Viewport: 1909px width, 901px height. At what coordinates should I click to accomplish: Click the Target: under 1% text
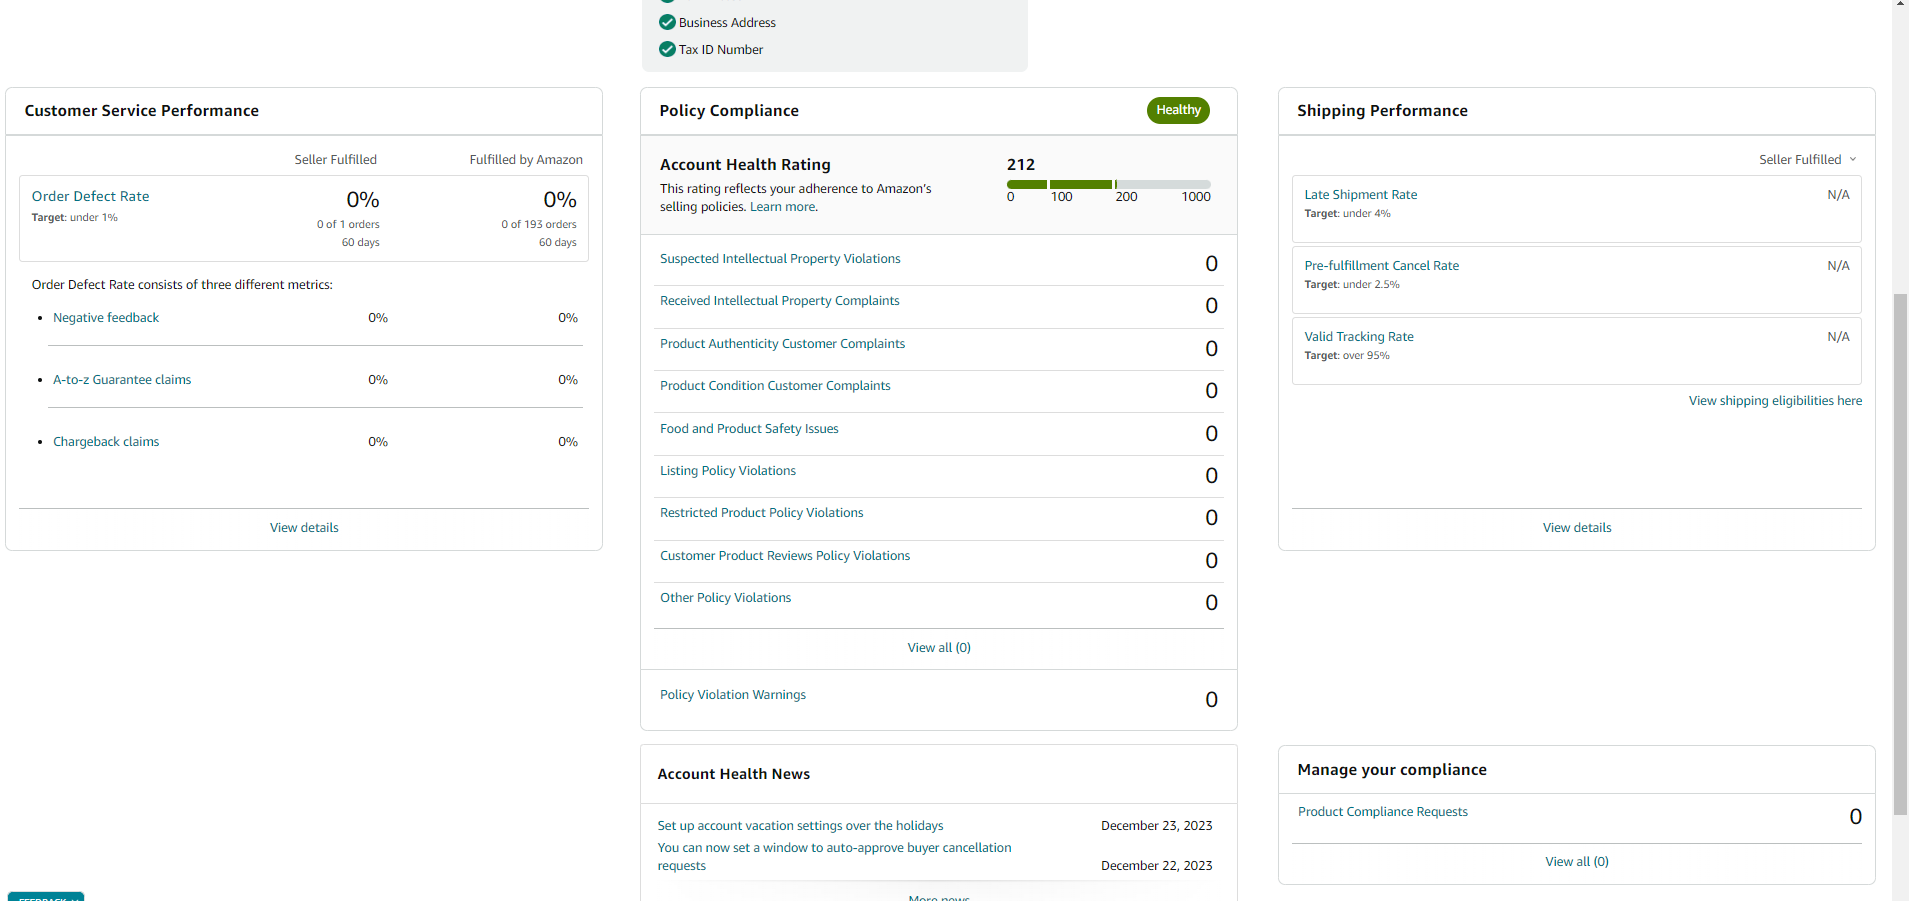pyautogui.click(x=74, y=218)
